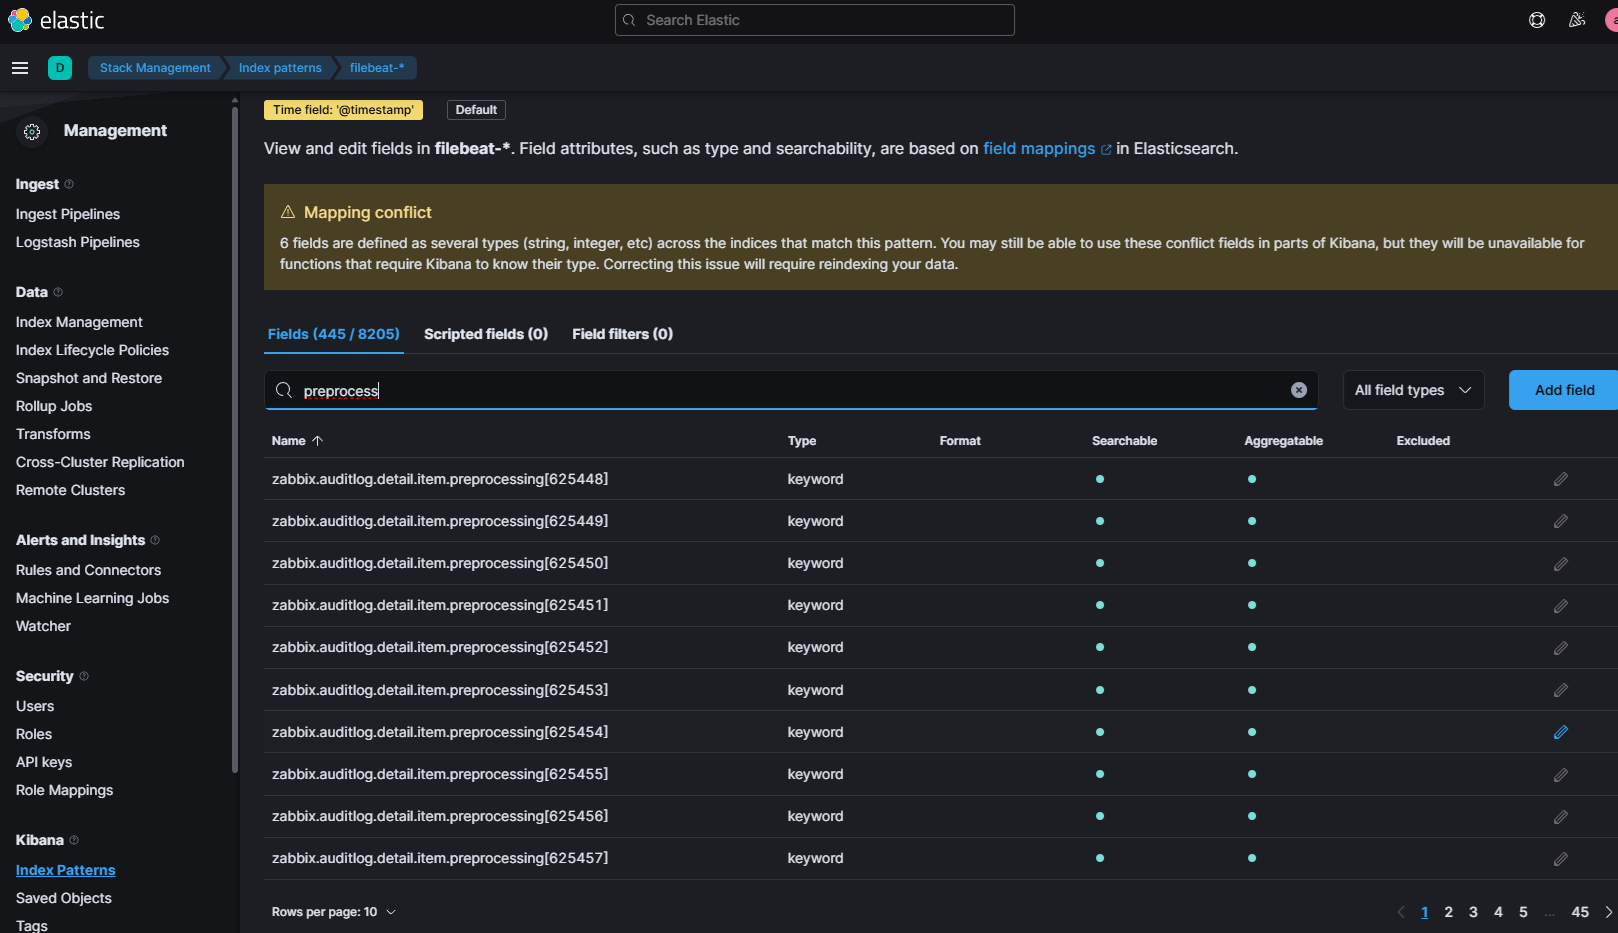Switch to Fields (445 / 8205) tab
Viewport: 1618px width, 933px height.
click(334, 334)
